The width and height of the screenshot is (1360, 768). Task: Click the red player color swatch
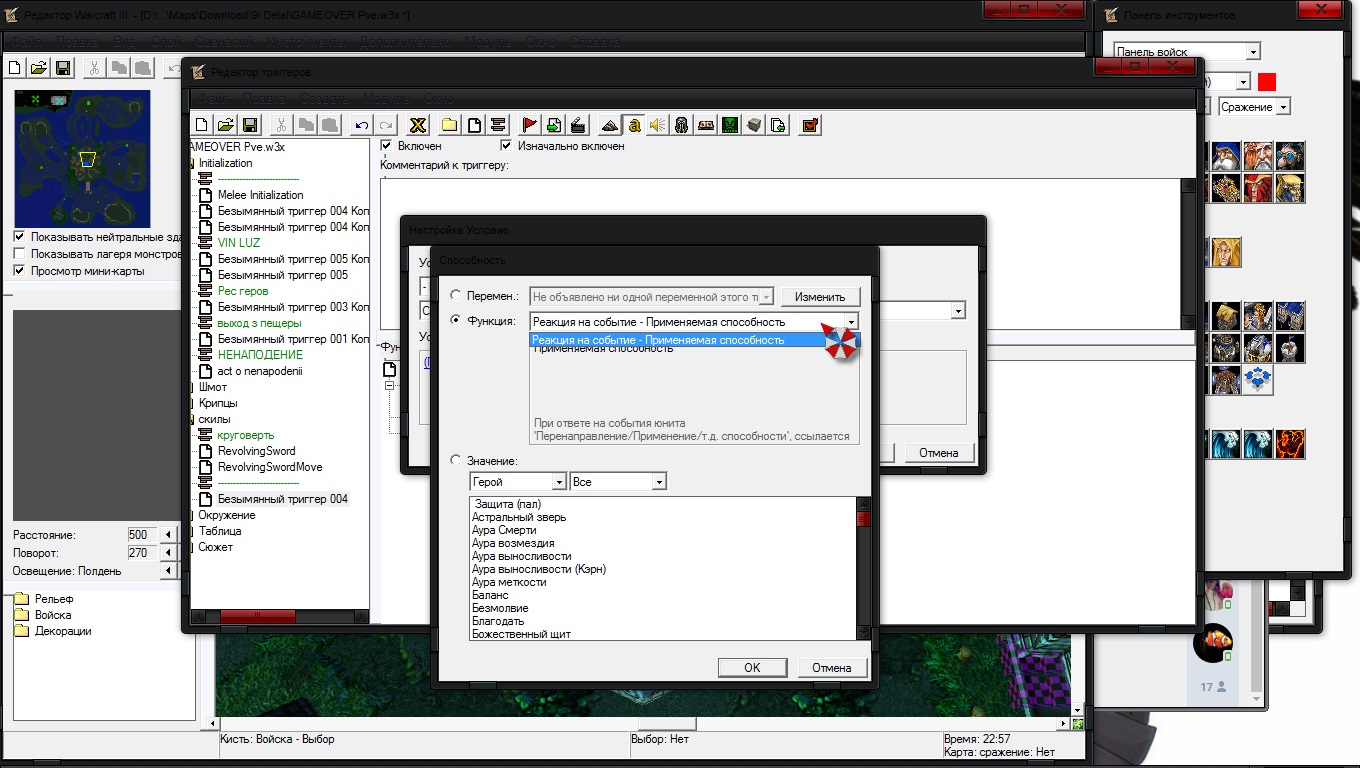coord(1267,82)
